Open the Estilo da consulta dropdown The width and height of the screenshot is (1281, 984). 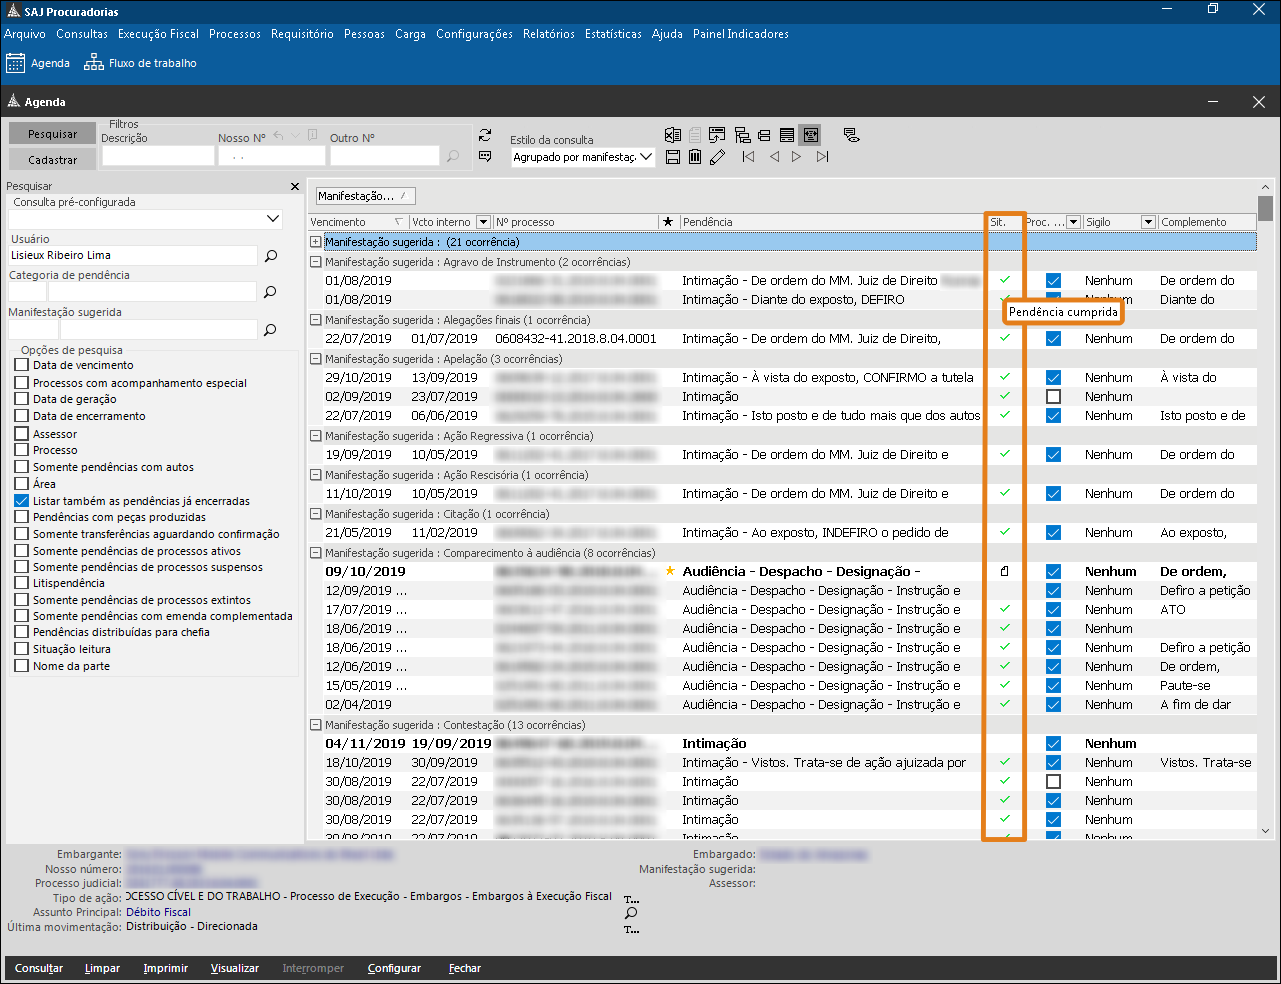click(x=646, y=157)
